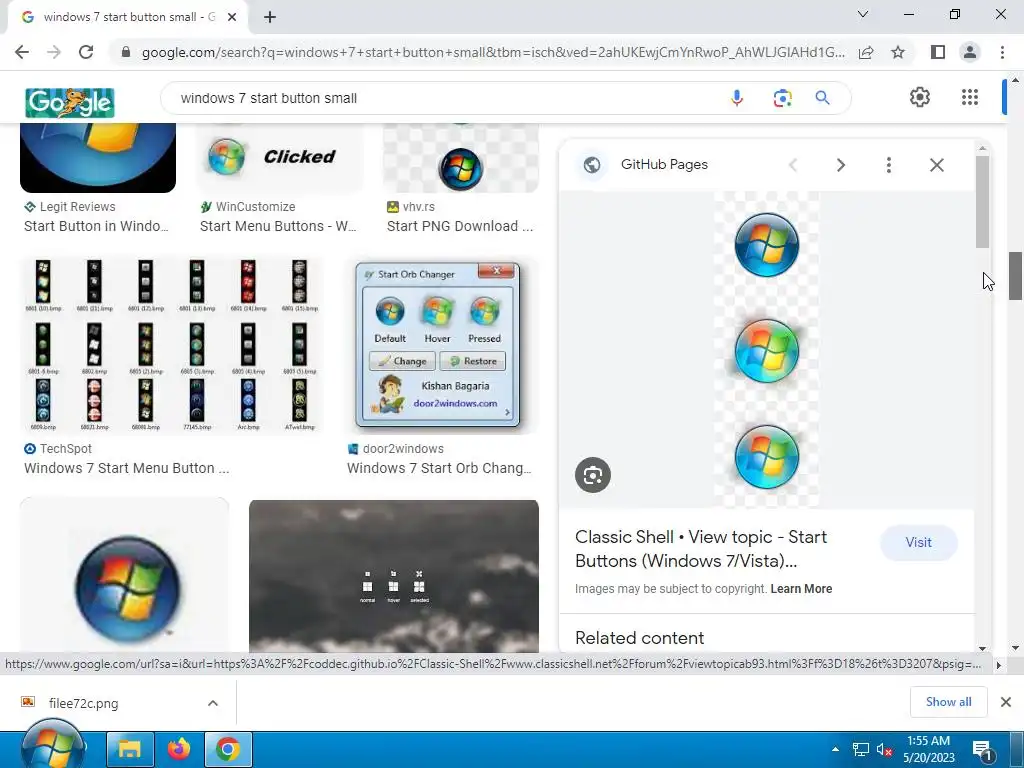Open Google quick settings gear

point(920,97)
